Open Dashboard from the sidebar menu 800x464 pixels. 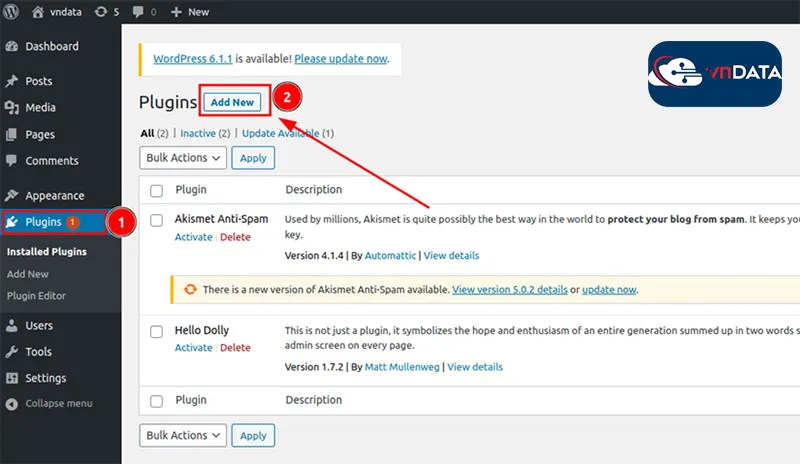[52, 46]
